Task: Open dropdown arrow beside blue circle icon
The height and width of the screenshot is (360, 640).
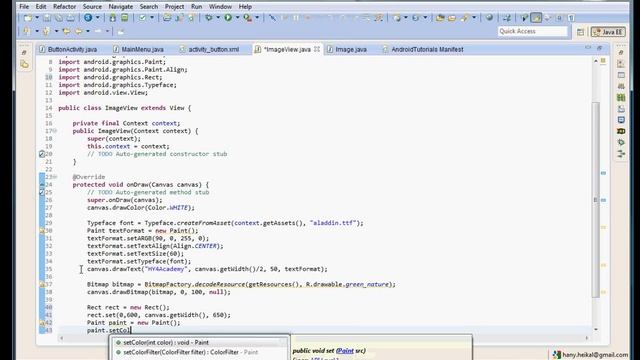Action: (98, 18)
